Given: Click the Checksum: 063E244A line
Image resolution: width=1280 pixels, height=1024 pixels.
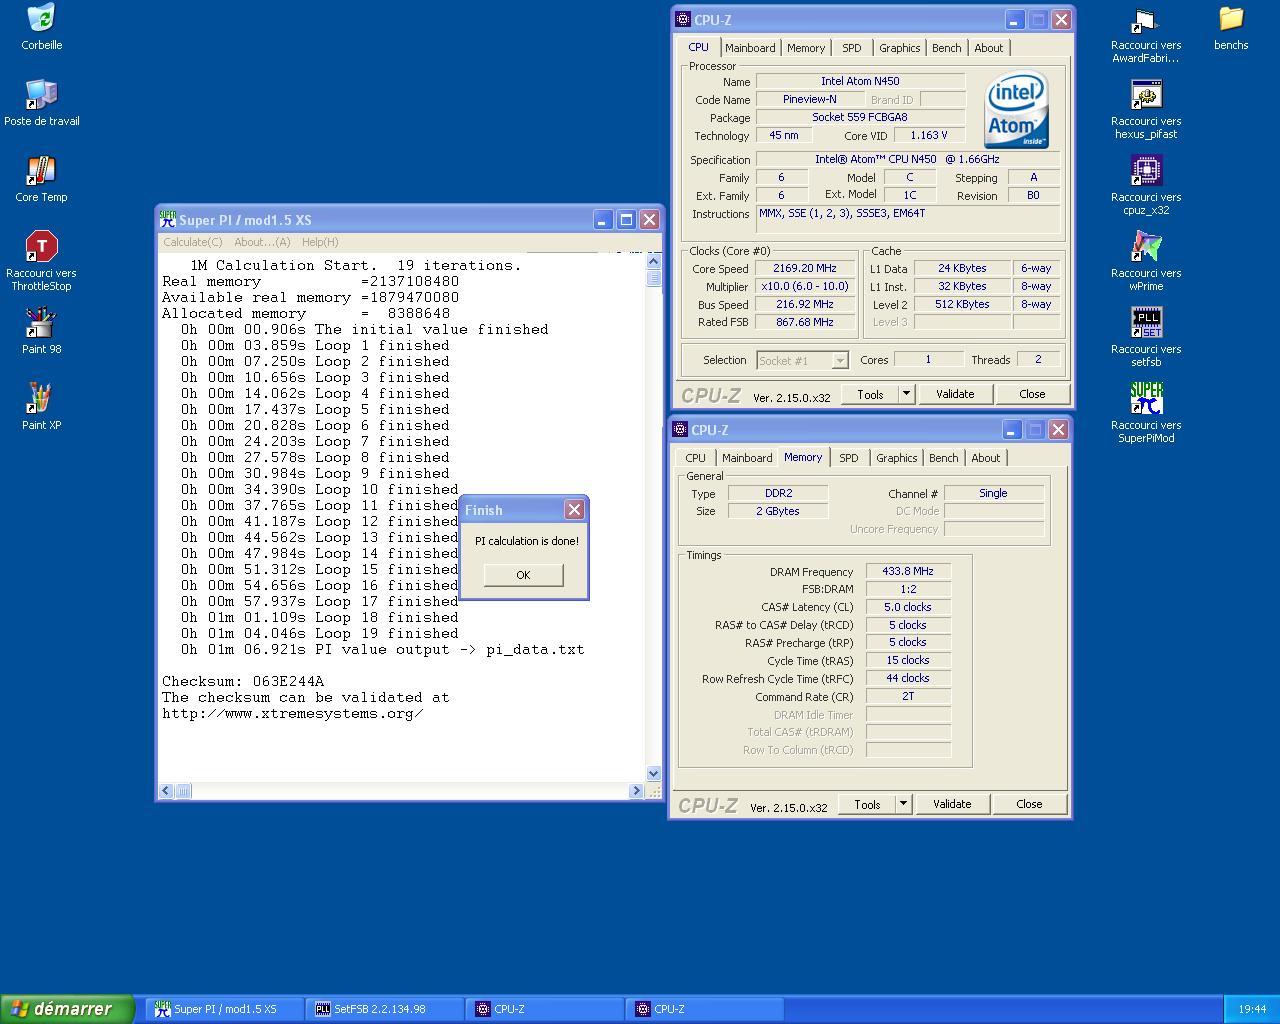Looking at the screenshot, I should (x=243, y=681).
